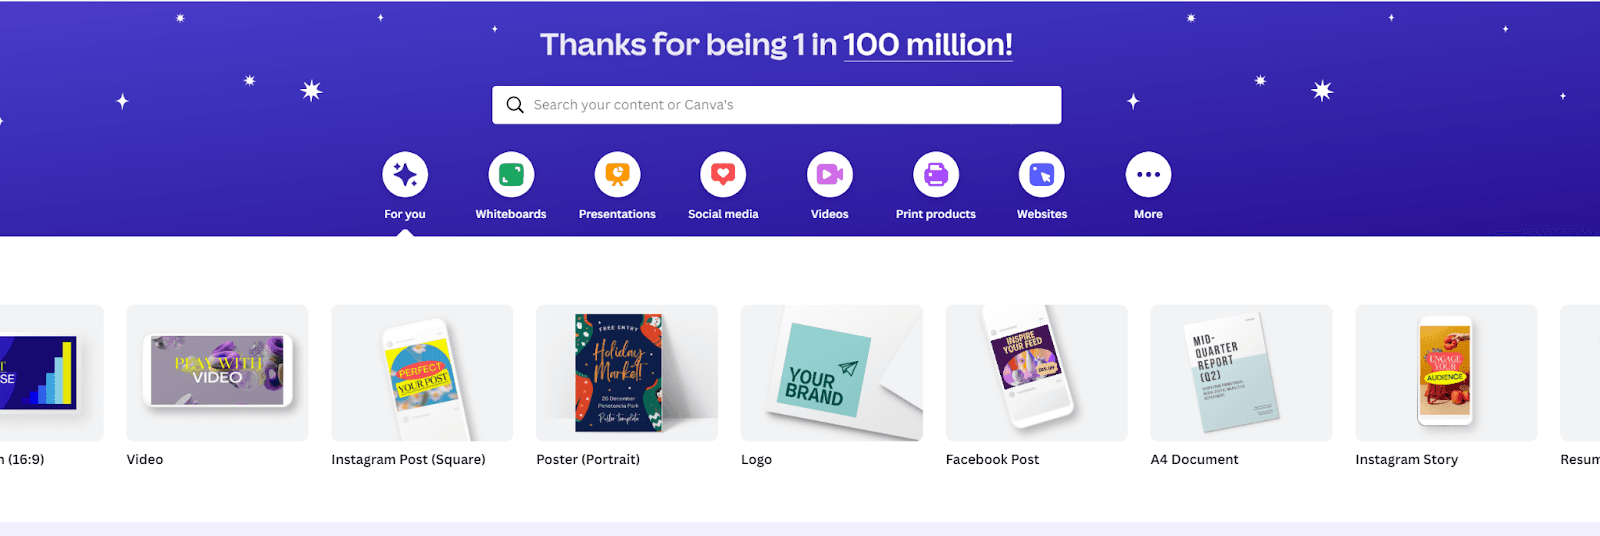The image size is (1600, 536).
Task: Select the Websites category icon
Action: [1042, 175]
